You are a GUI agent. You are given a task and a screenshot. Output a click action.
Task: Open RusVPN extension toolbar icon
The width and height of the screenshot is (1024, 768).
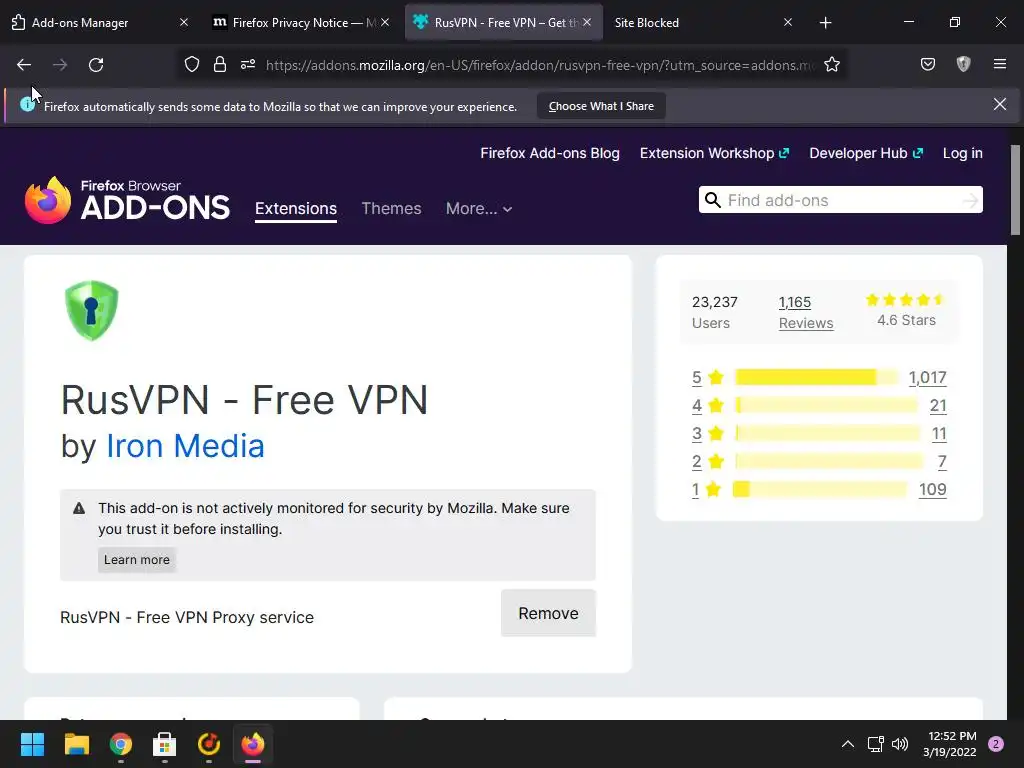coord(963,64)
